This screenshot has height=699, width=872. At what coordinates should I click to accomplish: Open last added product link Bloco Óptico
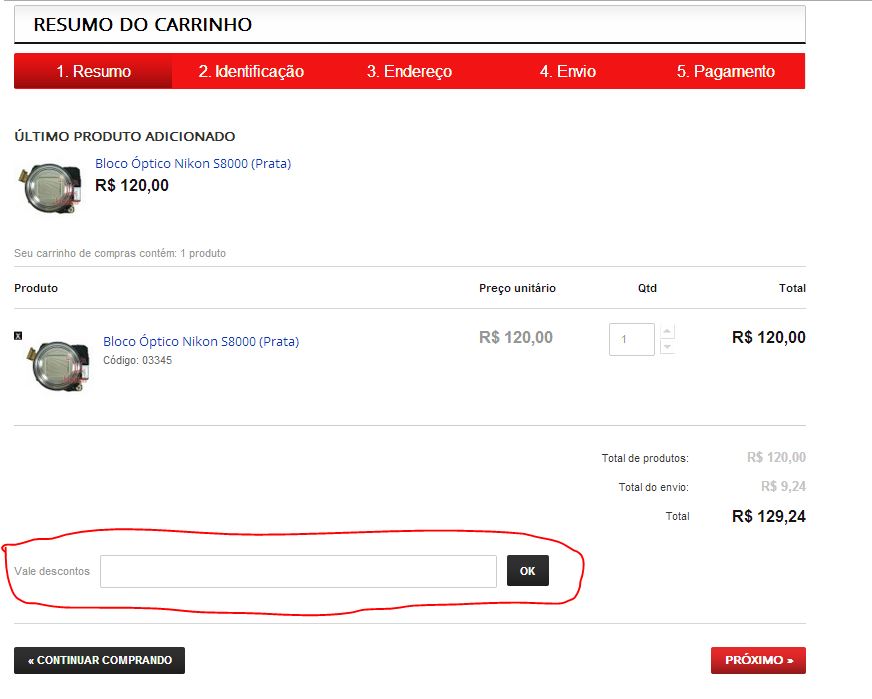193,163
